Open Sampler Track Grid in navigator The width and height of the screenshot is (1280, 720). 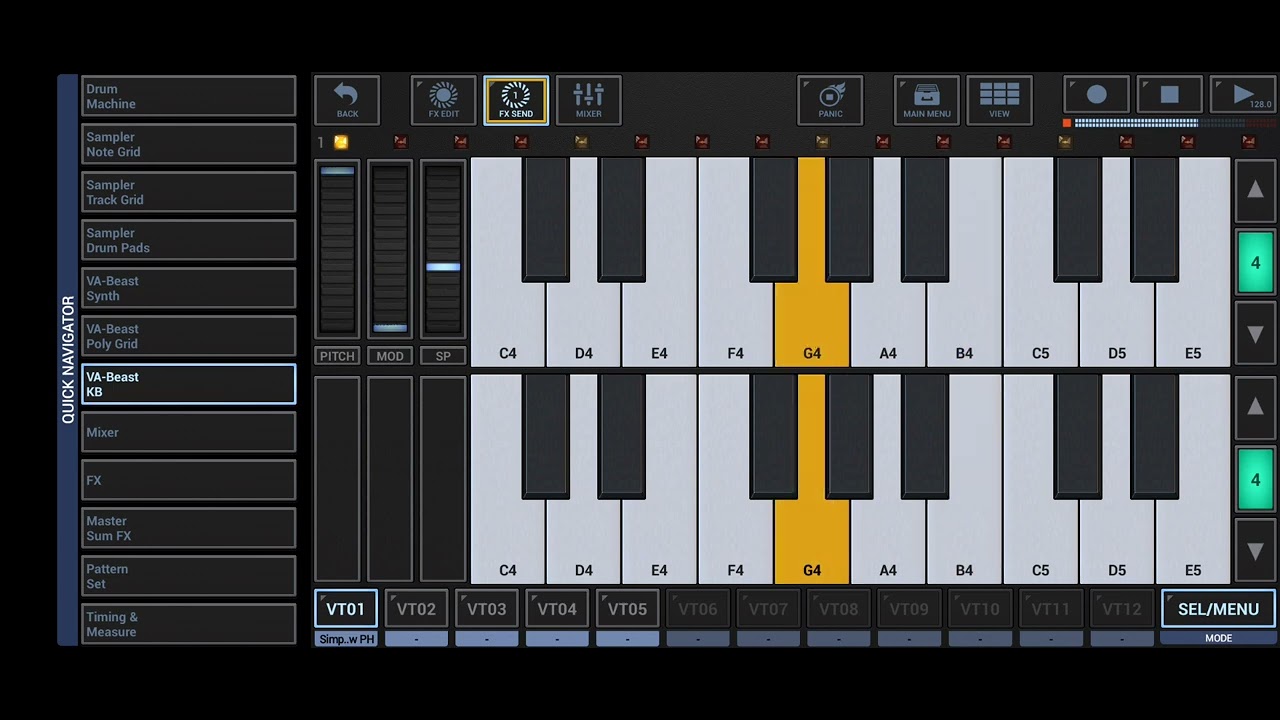(x=189, y=192)
